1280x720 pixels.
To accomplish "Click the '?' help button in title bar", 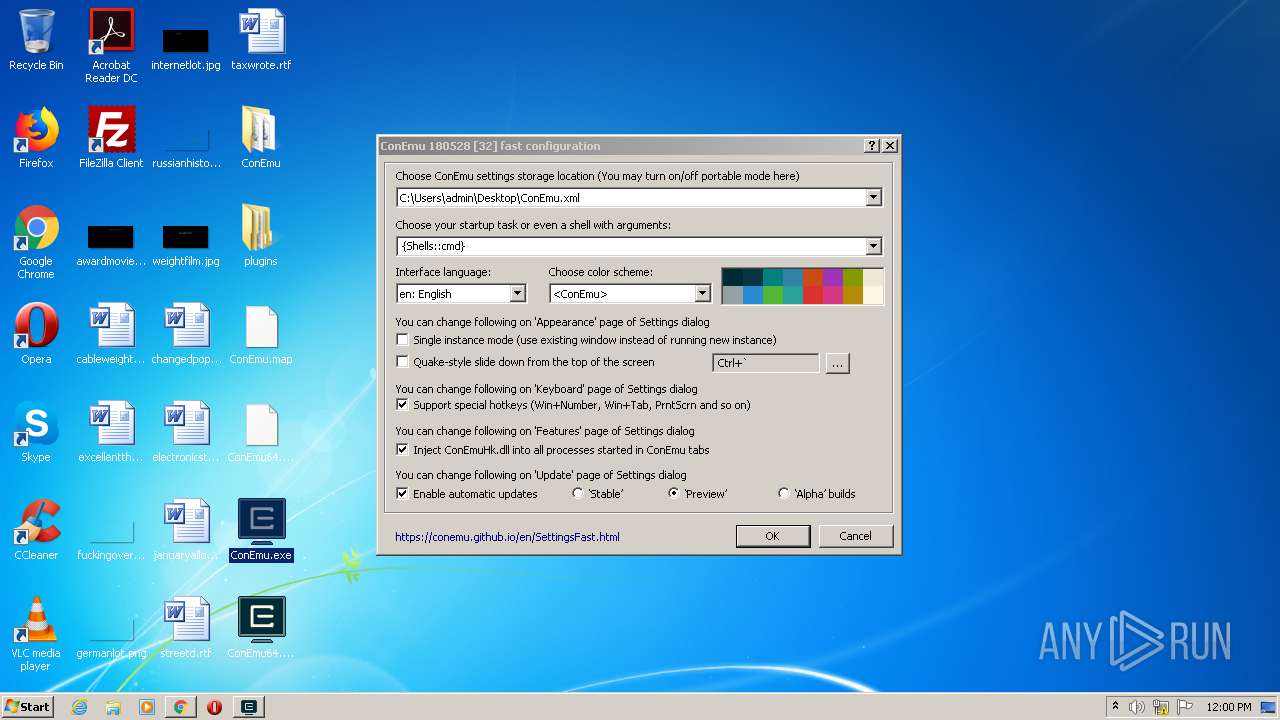I will [872, 146].
